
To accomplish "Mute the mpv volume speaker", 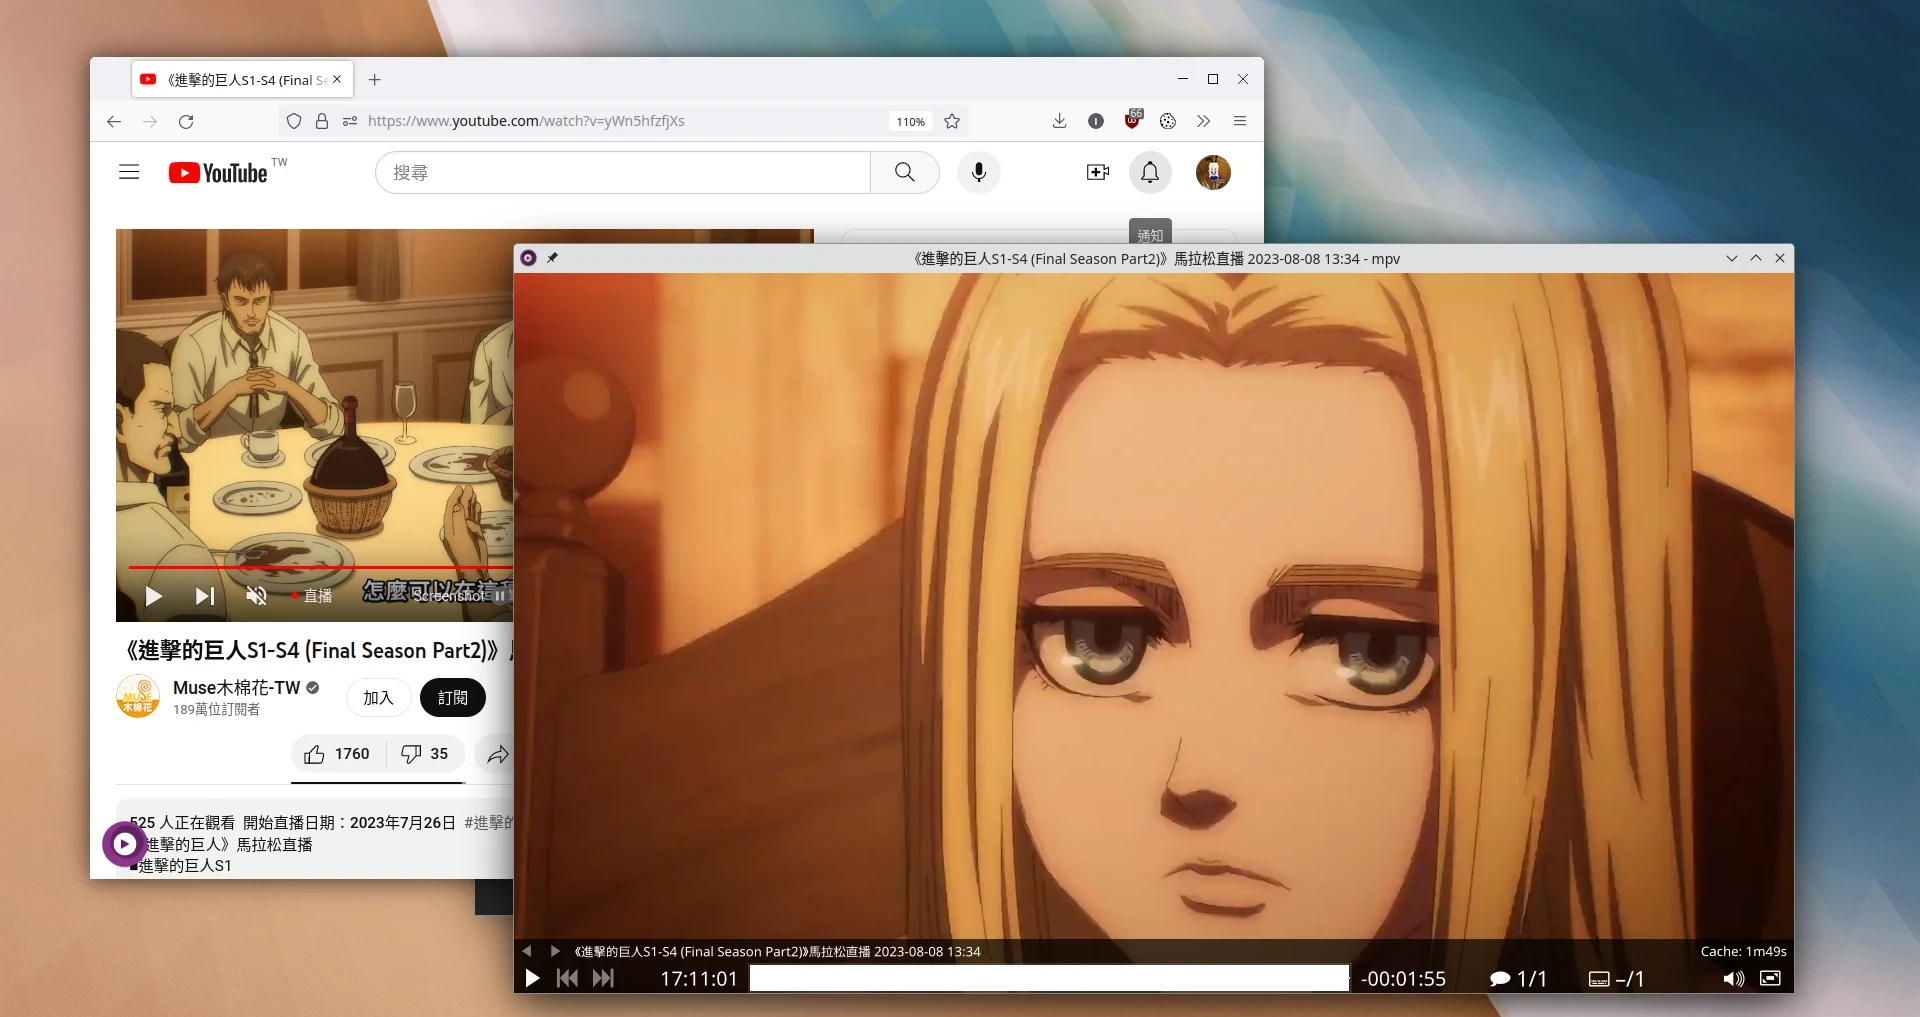I will [1733, 978].
